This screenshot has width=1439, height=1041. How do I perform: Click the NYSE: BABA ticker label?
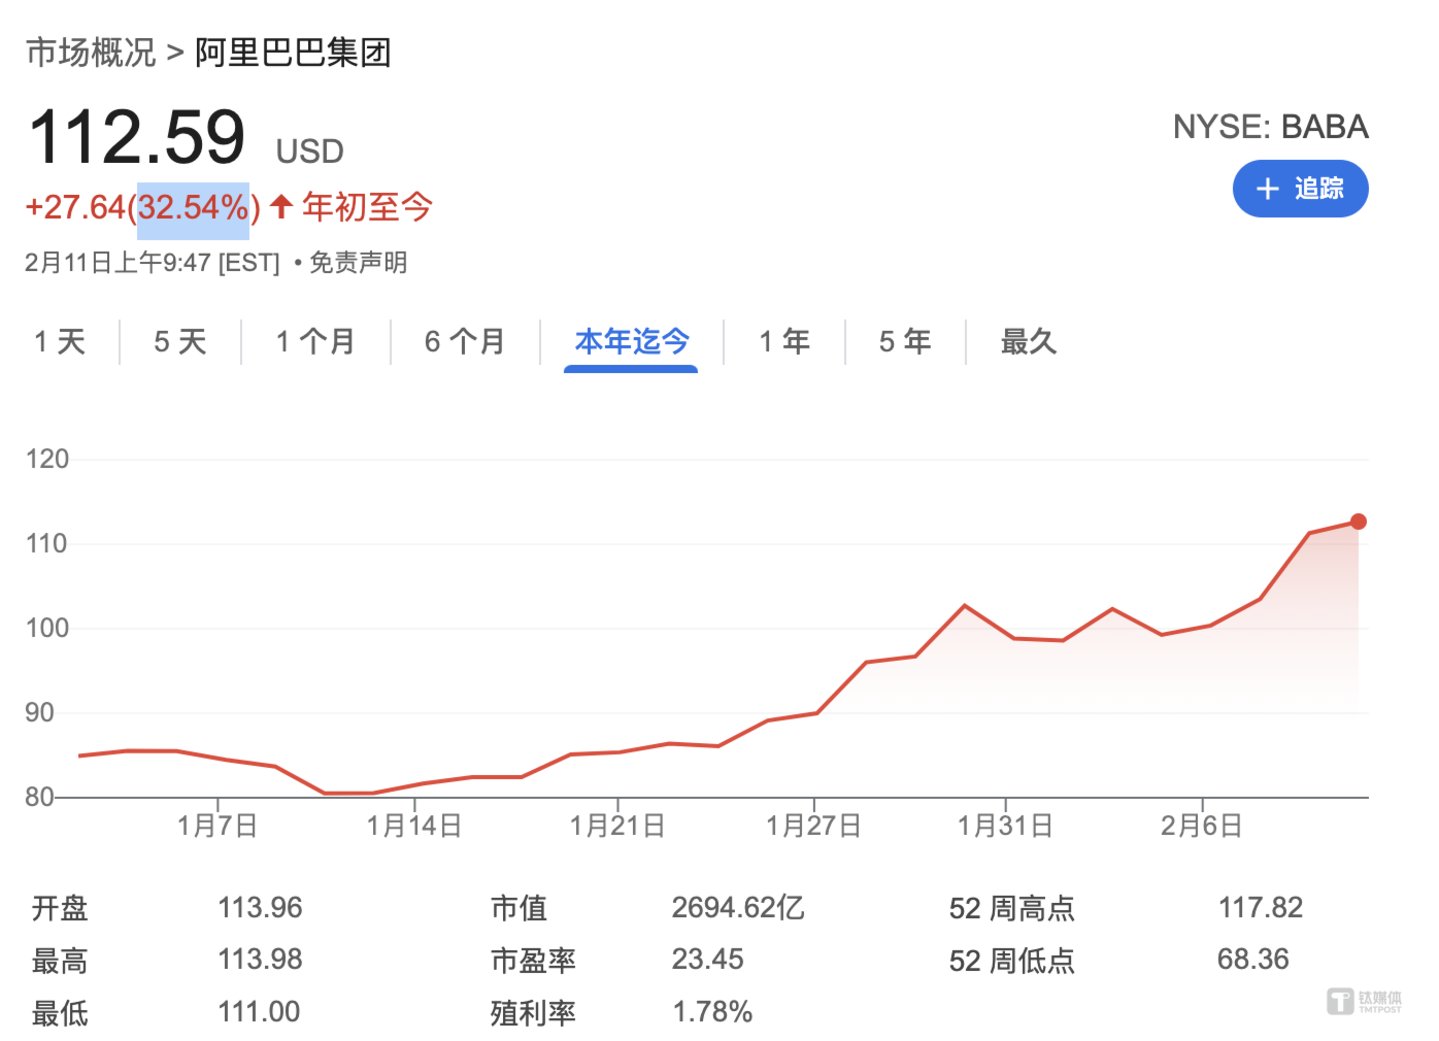pos(1270,127)
